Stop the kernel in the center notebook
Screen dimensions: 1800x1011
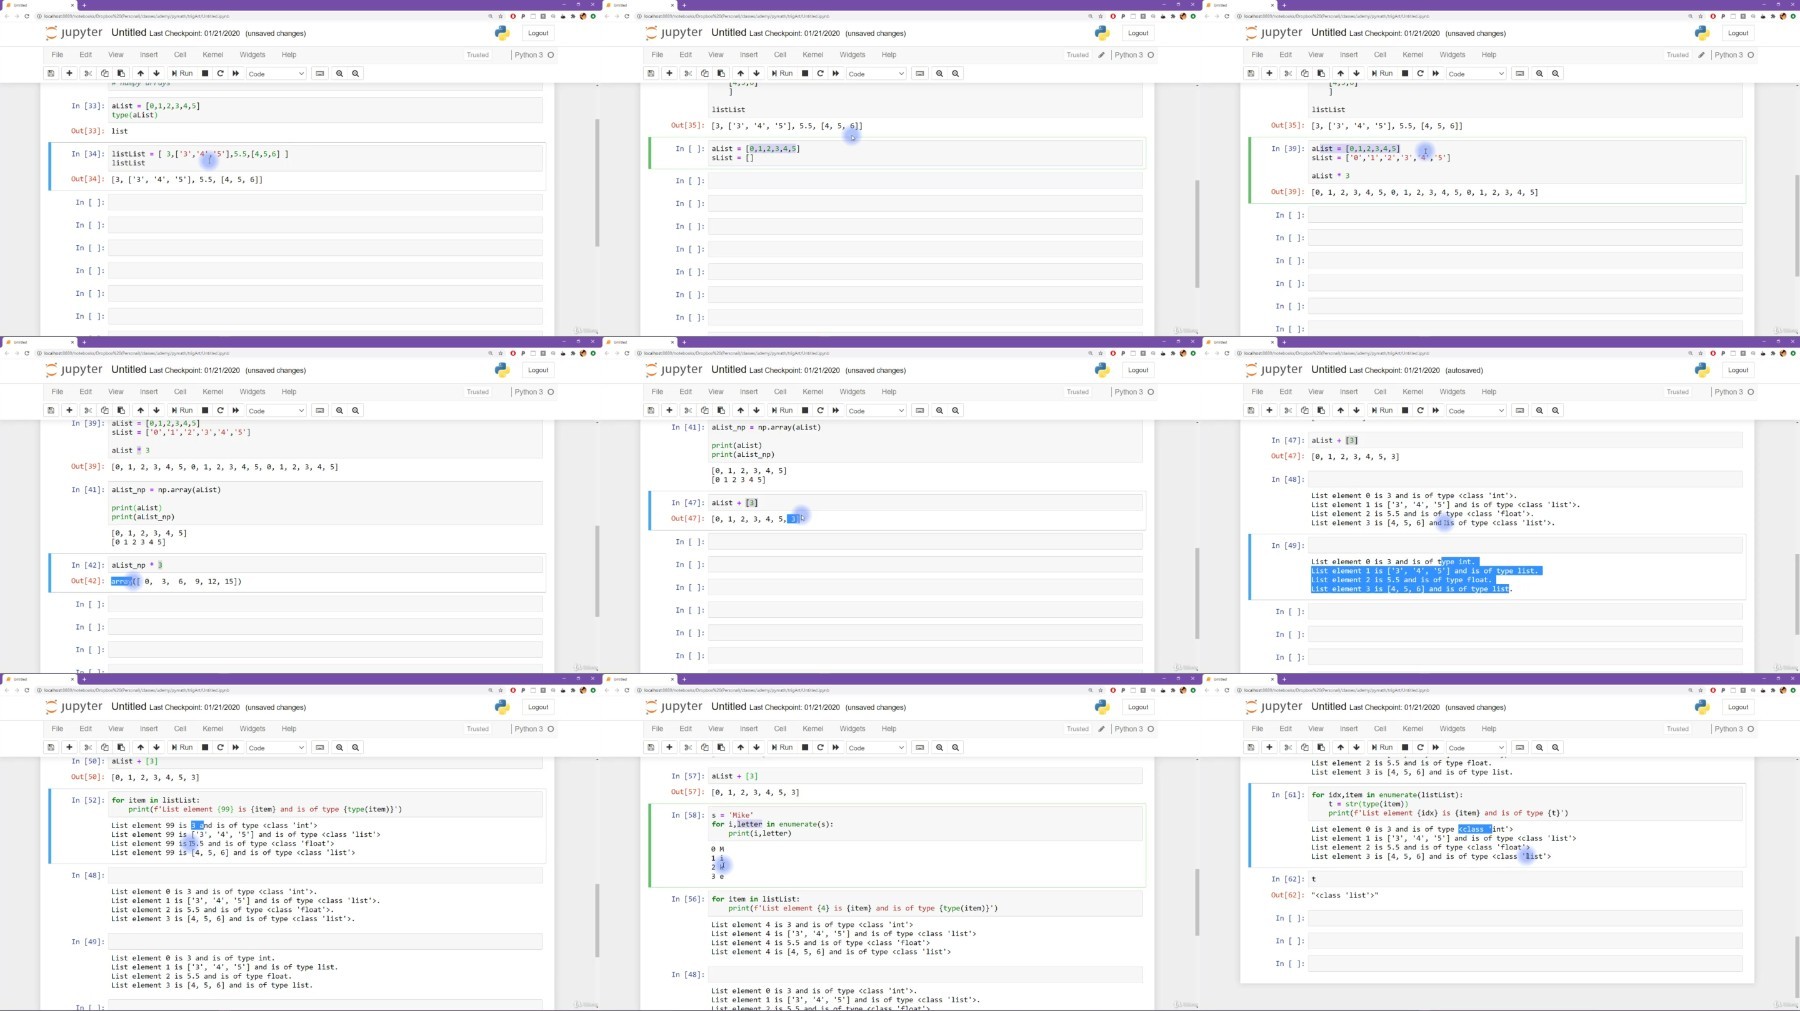pos(805,410)
